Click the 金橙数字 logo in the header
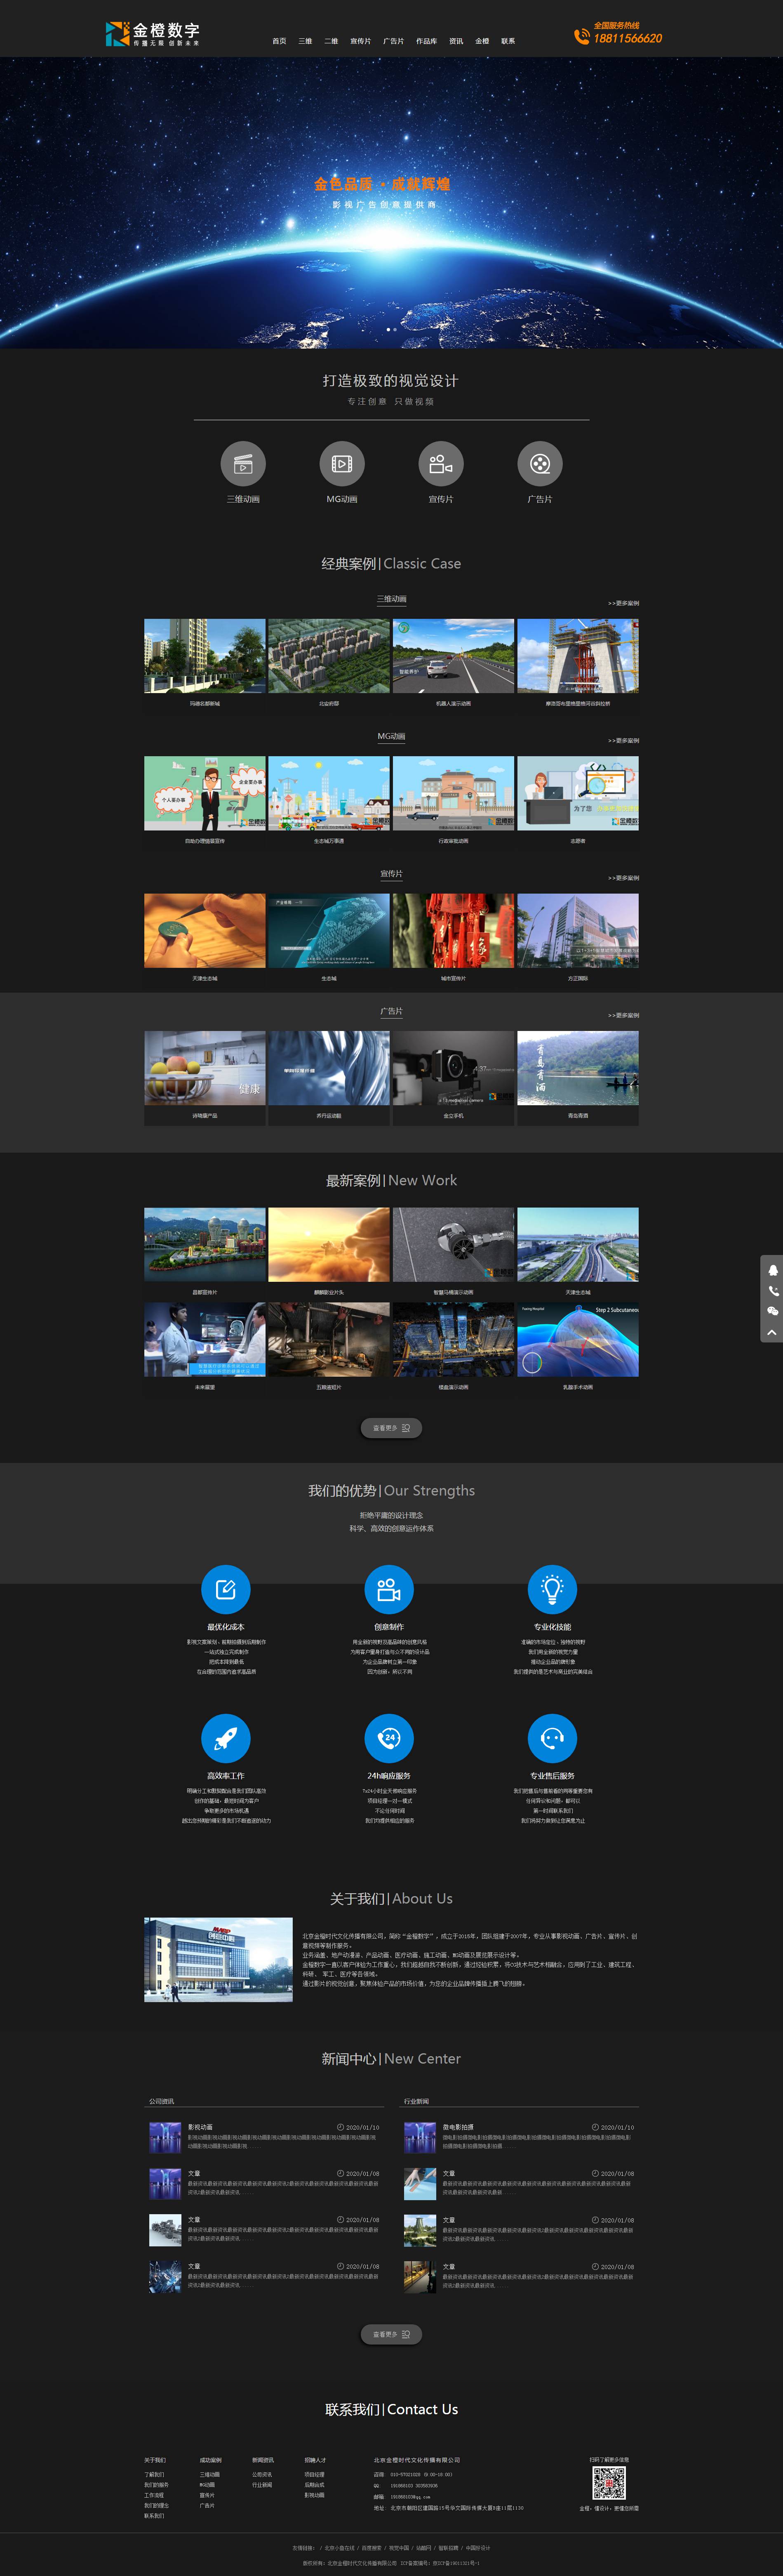This screenshot has height=2576, width=783. click(x=152, y=34)
